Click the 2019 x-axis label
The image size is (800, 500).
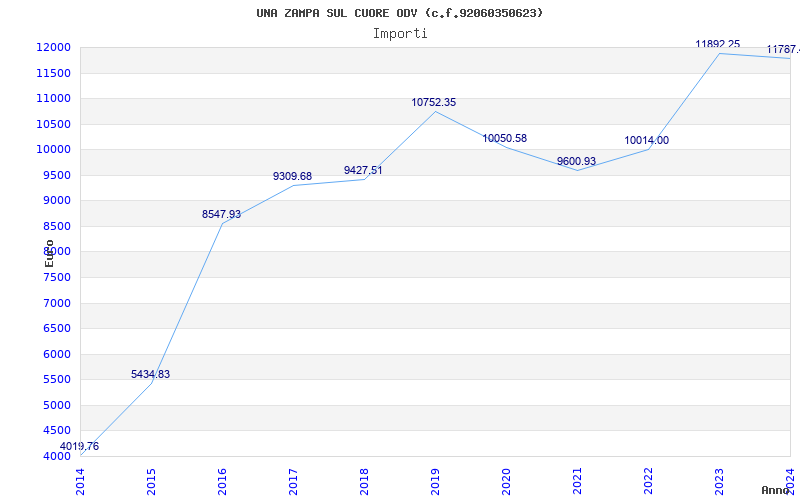click(x=435, y=481)
